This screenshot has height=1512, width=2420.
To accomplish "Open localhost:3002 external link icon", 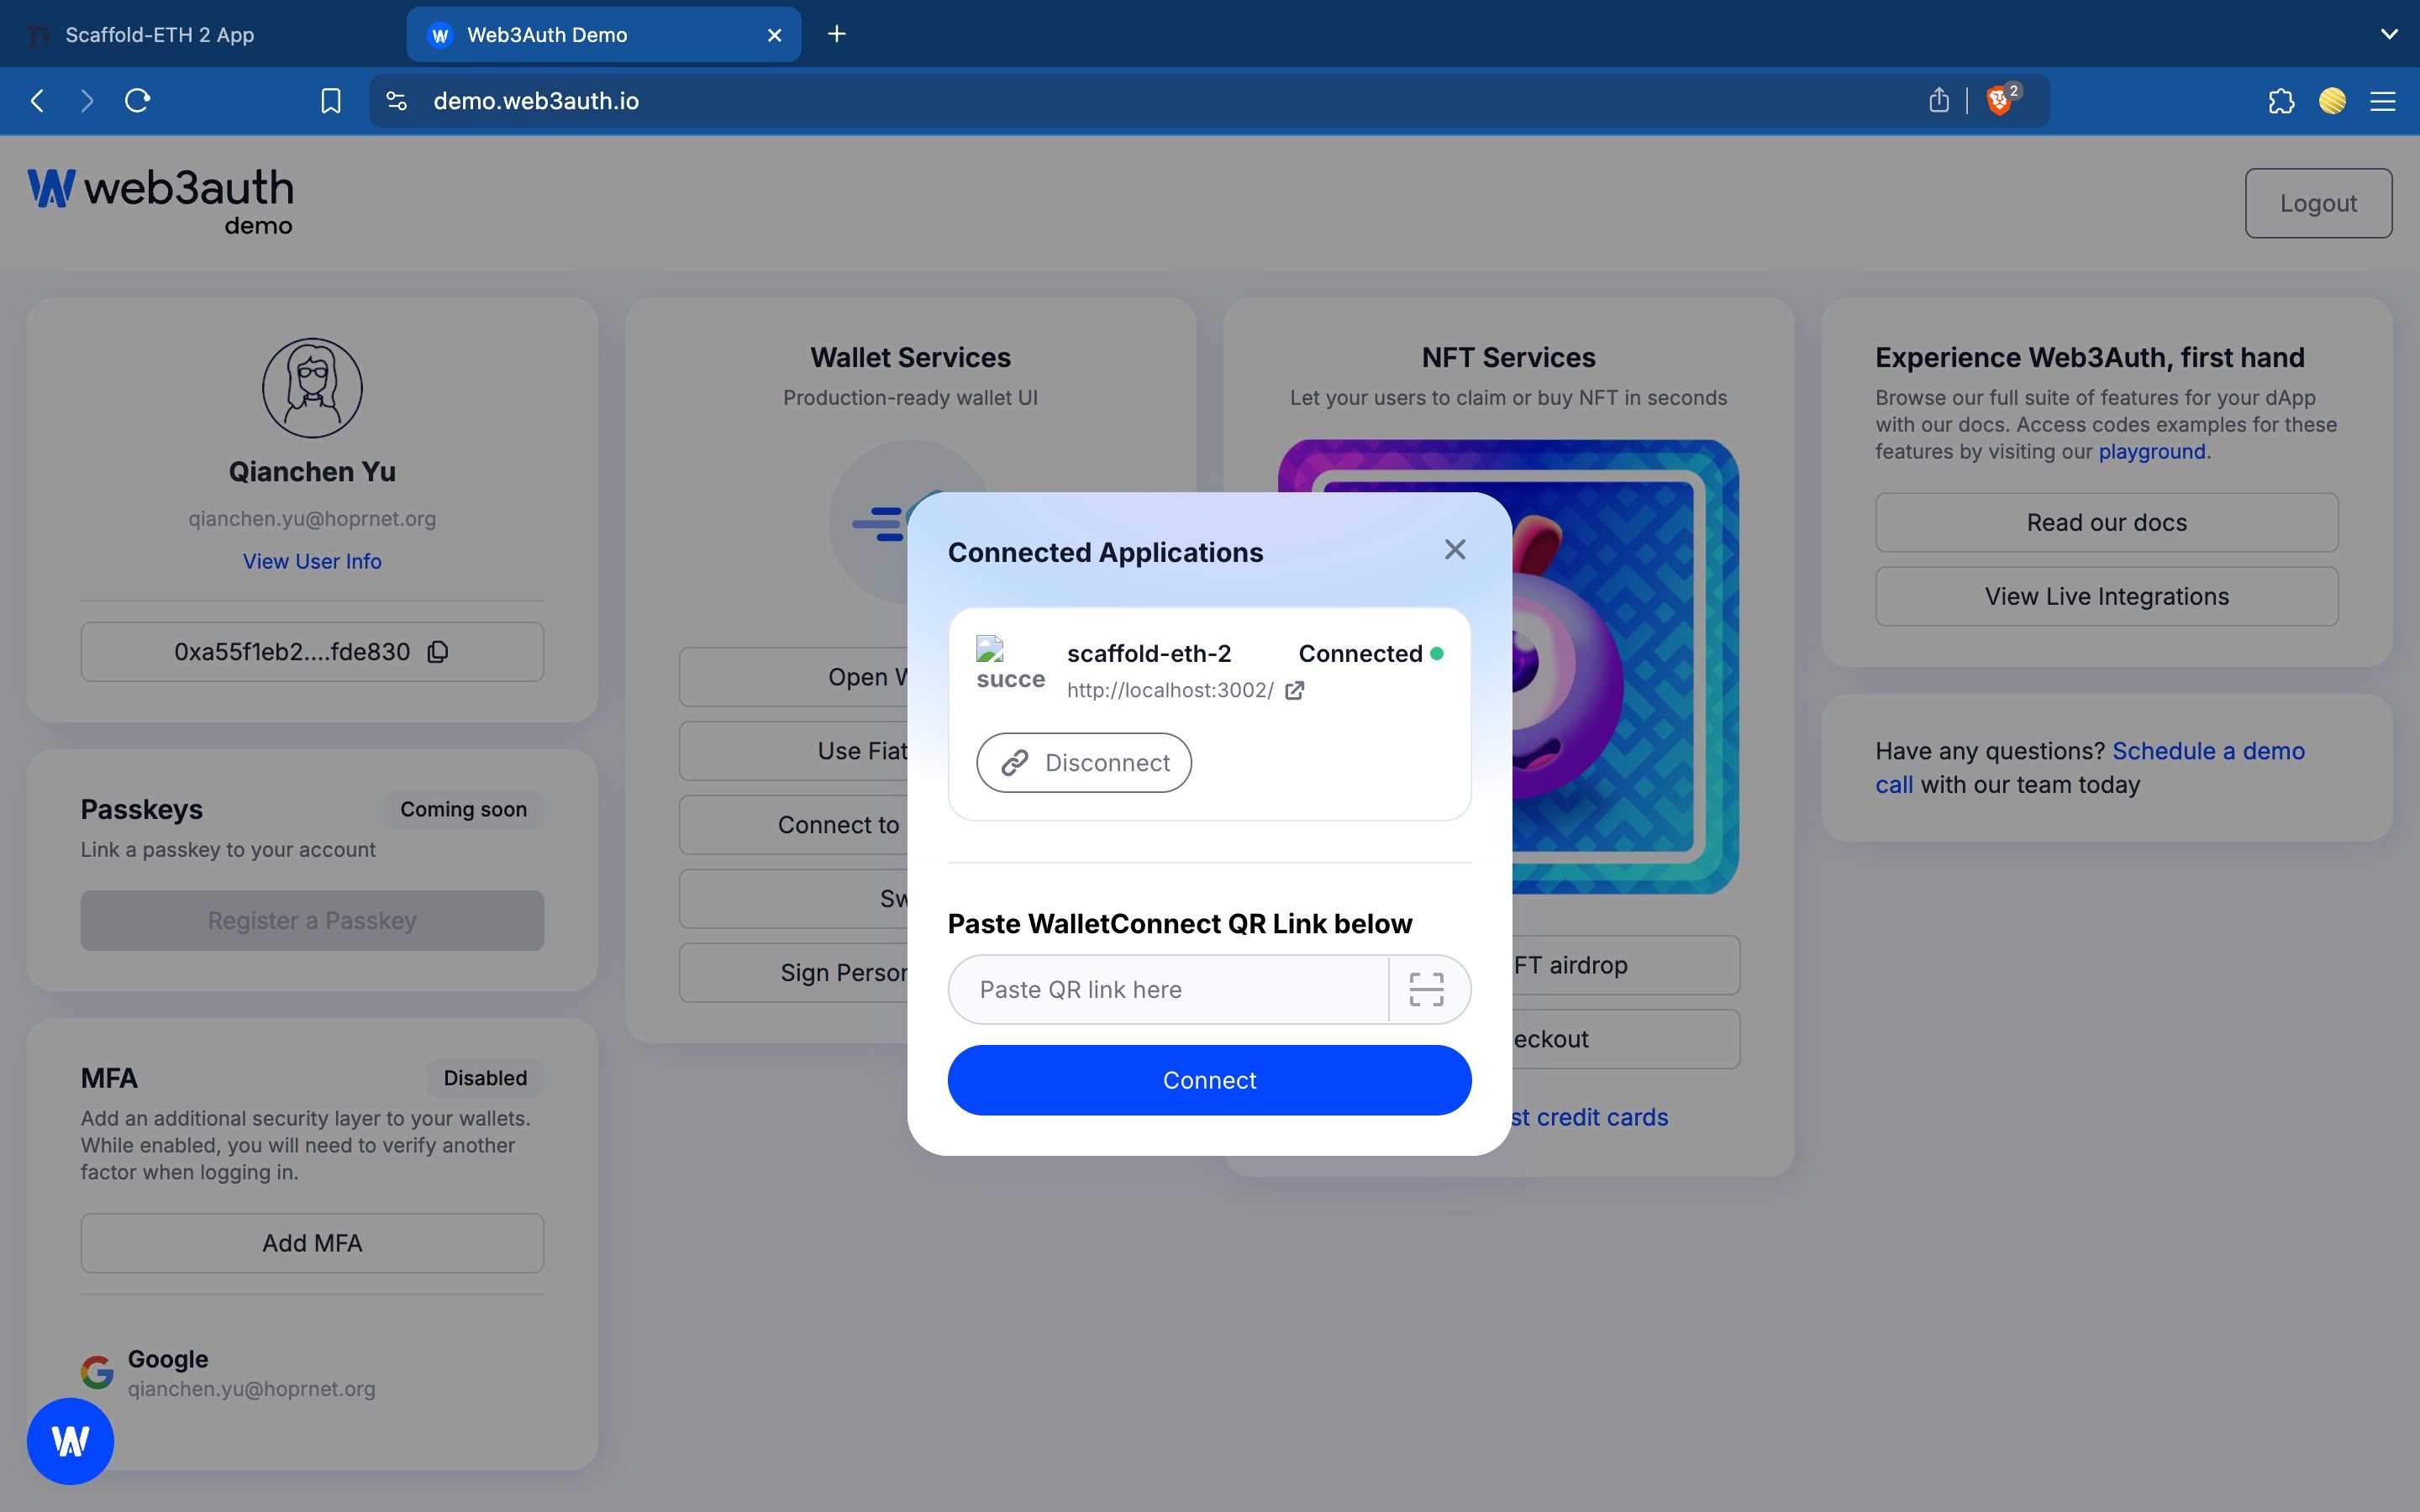I will pyautogui.click(x=1294, y=690).
